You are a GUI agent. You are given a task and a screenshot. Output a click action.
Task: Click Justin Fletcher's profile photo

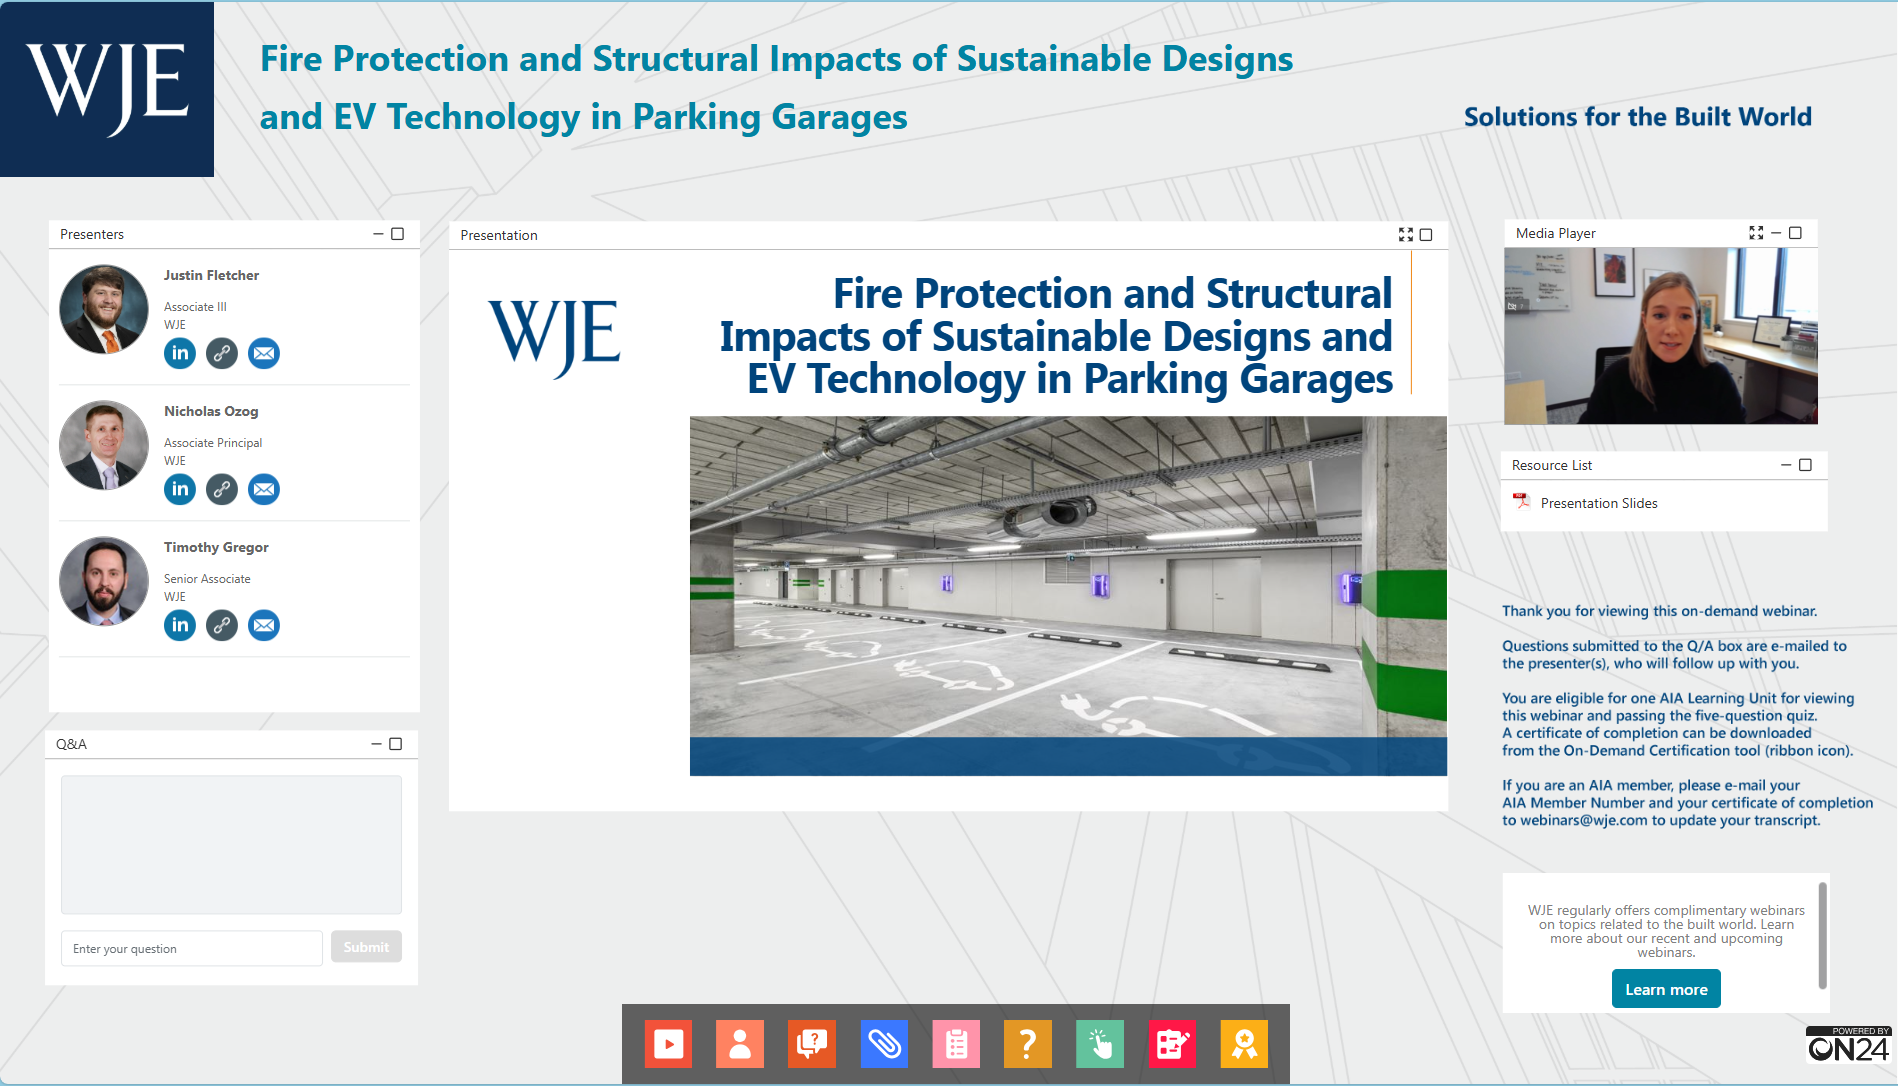coord(104,309)
